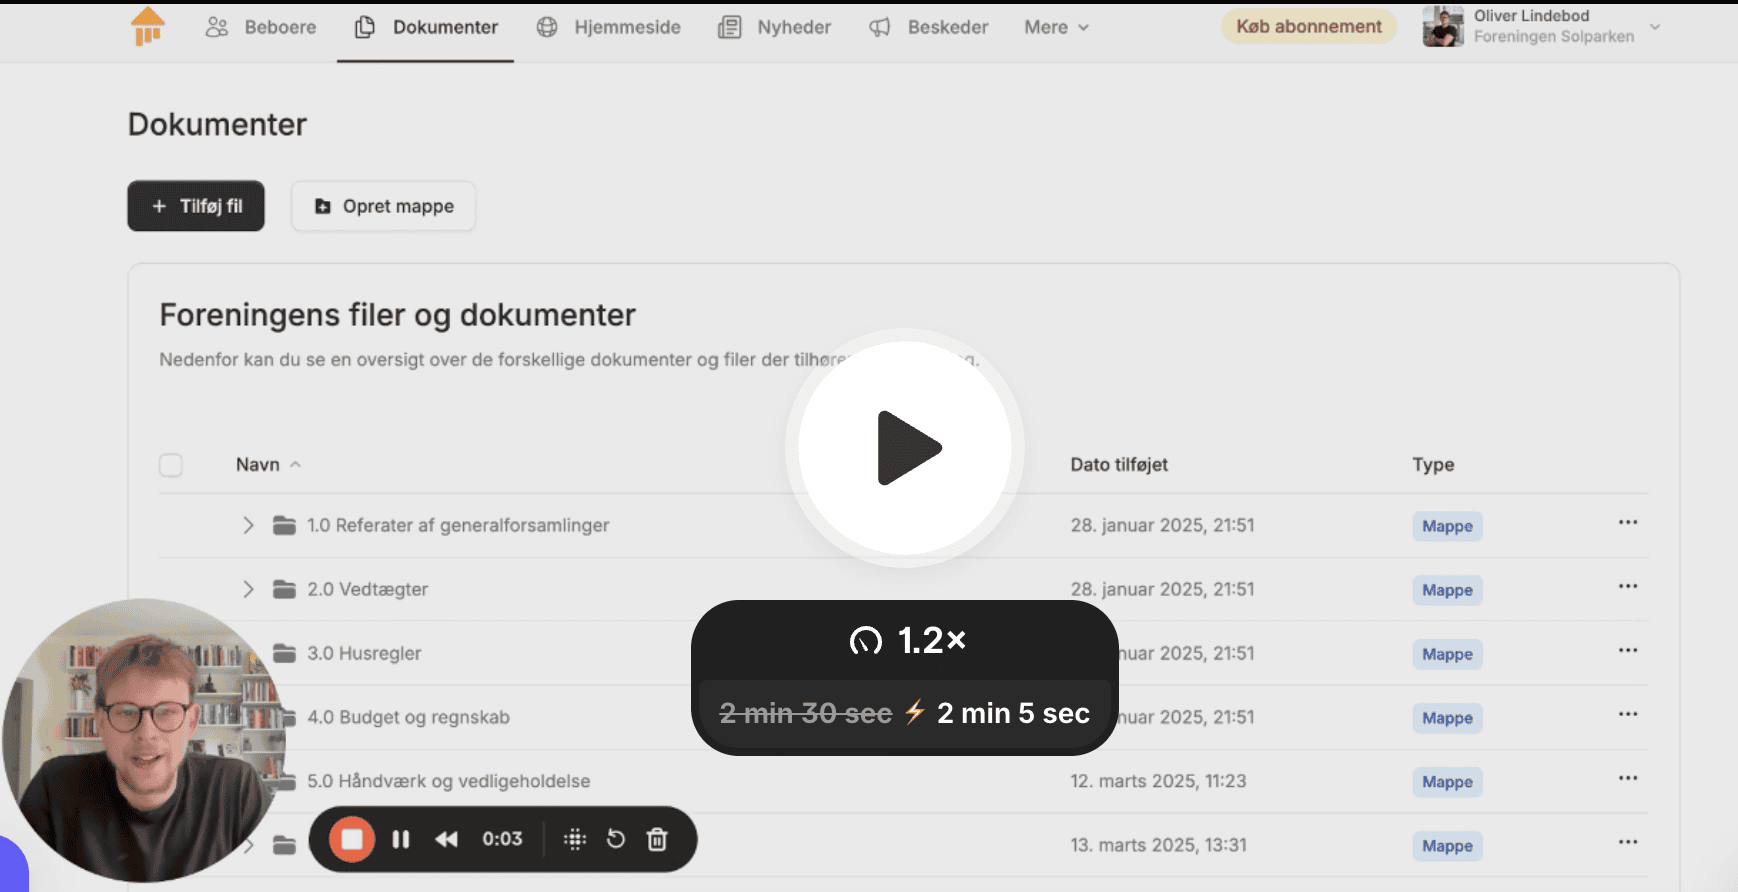Click the Opret mappe button

[x=383, y=206]
